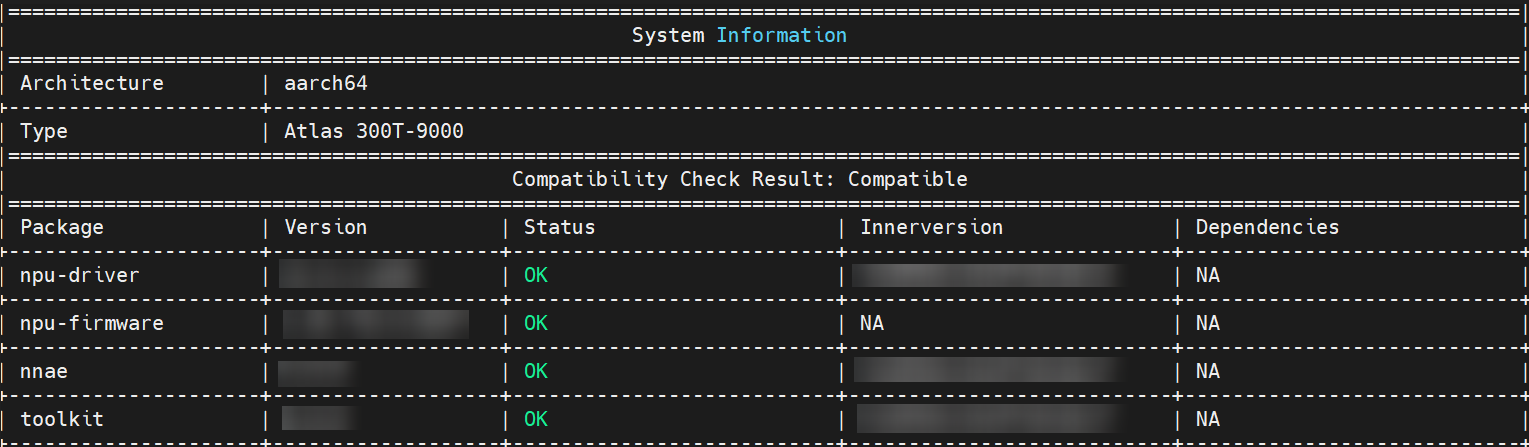This screenshot has height=447, width=1529.
Task: Click the NA innerversion of npu-firmware
Action: [x=872, y=323]
